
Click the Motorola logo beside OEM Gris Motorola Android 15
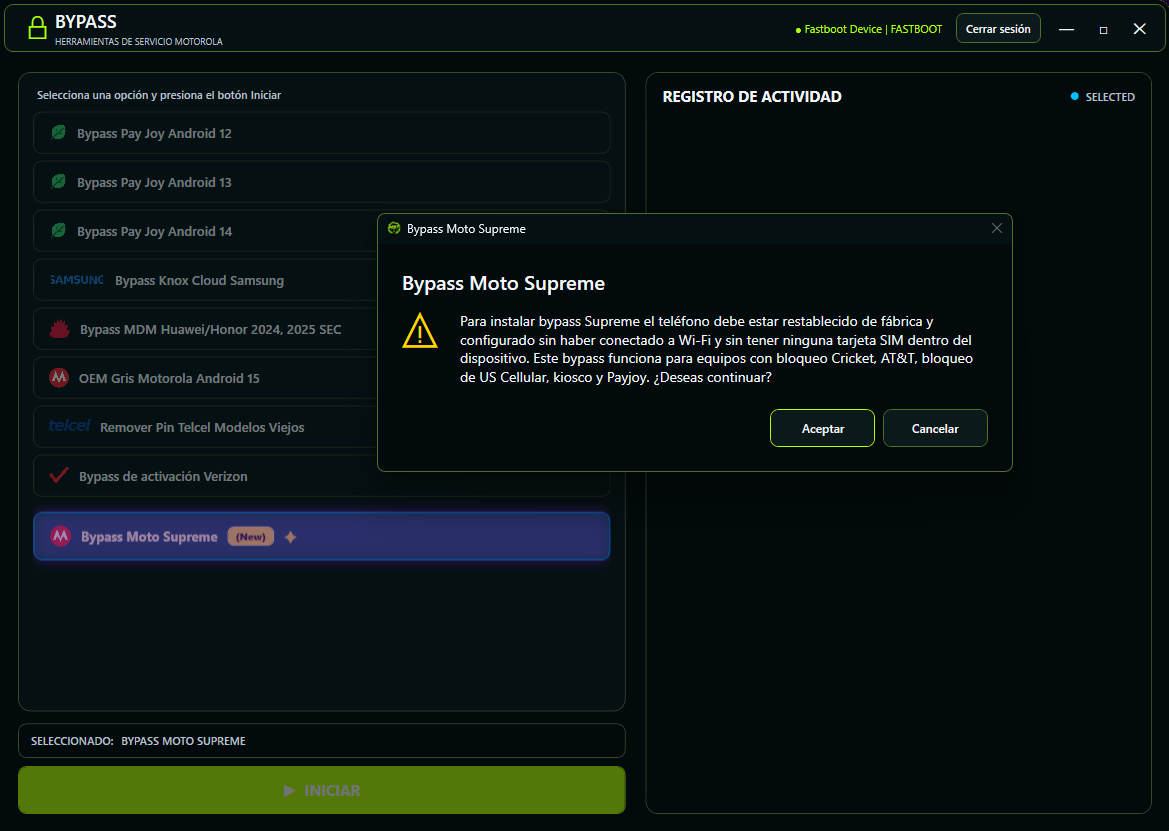59,378
